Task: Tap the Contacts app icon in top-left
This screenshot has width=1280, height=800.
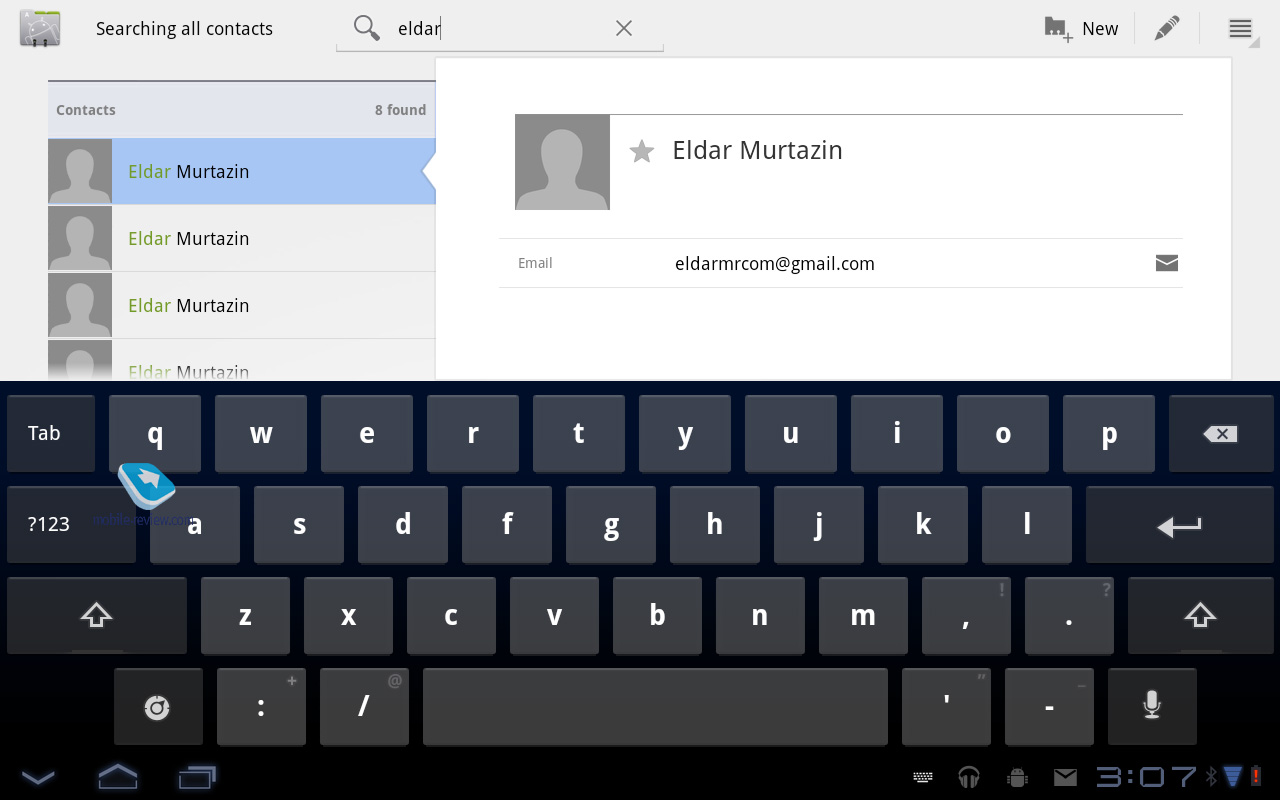Action: click(40, 28)
